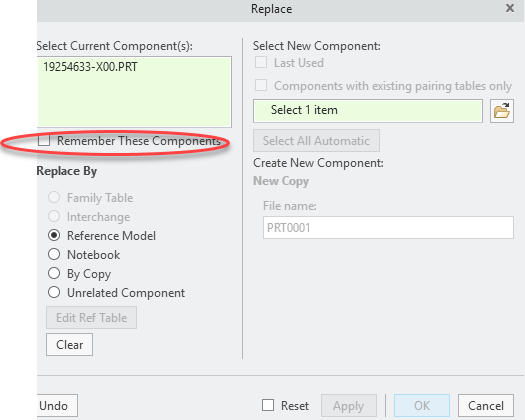Screen dimensions: 525x420
Task: Click the Clear button
Action: tap(69, 345)
